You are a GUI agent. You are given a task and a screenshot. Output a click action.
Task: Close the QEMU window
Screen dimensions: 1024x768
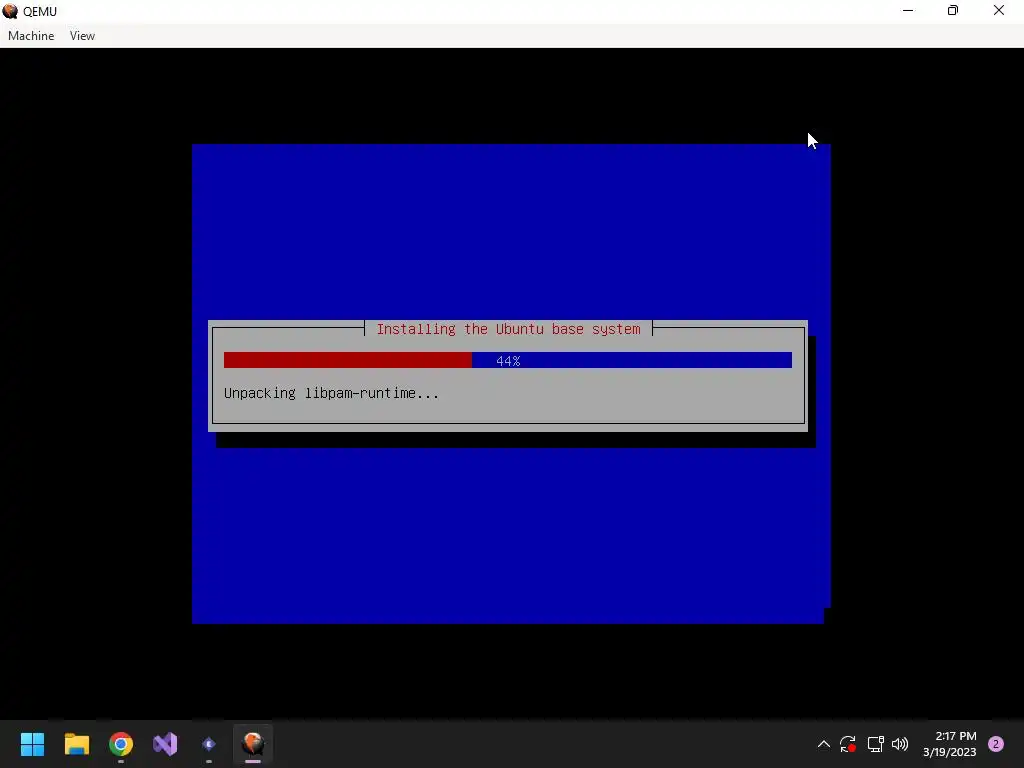click(999, 10)
